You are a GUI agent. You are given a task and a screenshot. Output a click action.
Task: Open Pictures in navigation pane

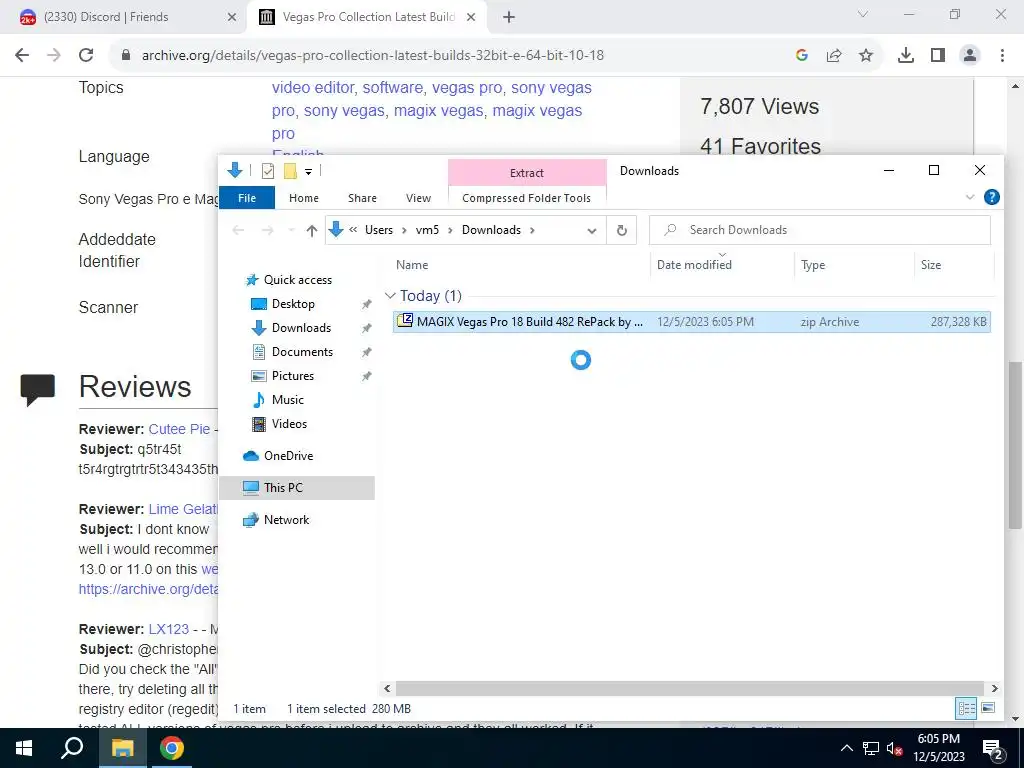coord(293,376)
